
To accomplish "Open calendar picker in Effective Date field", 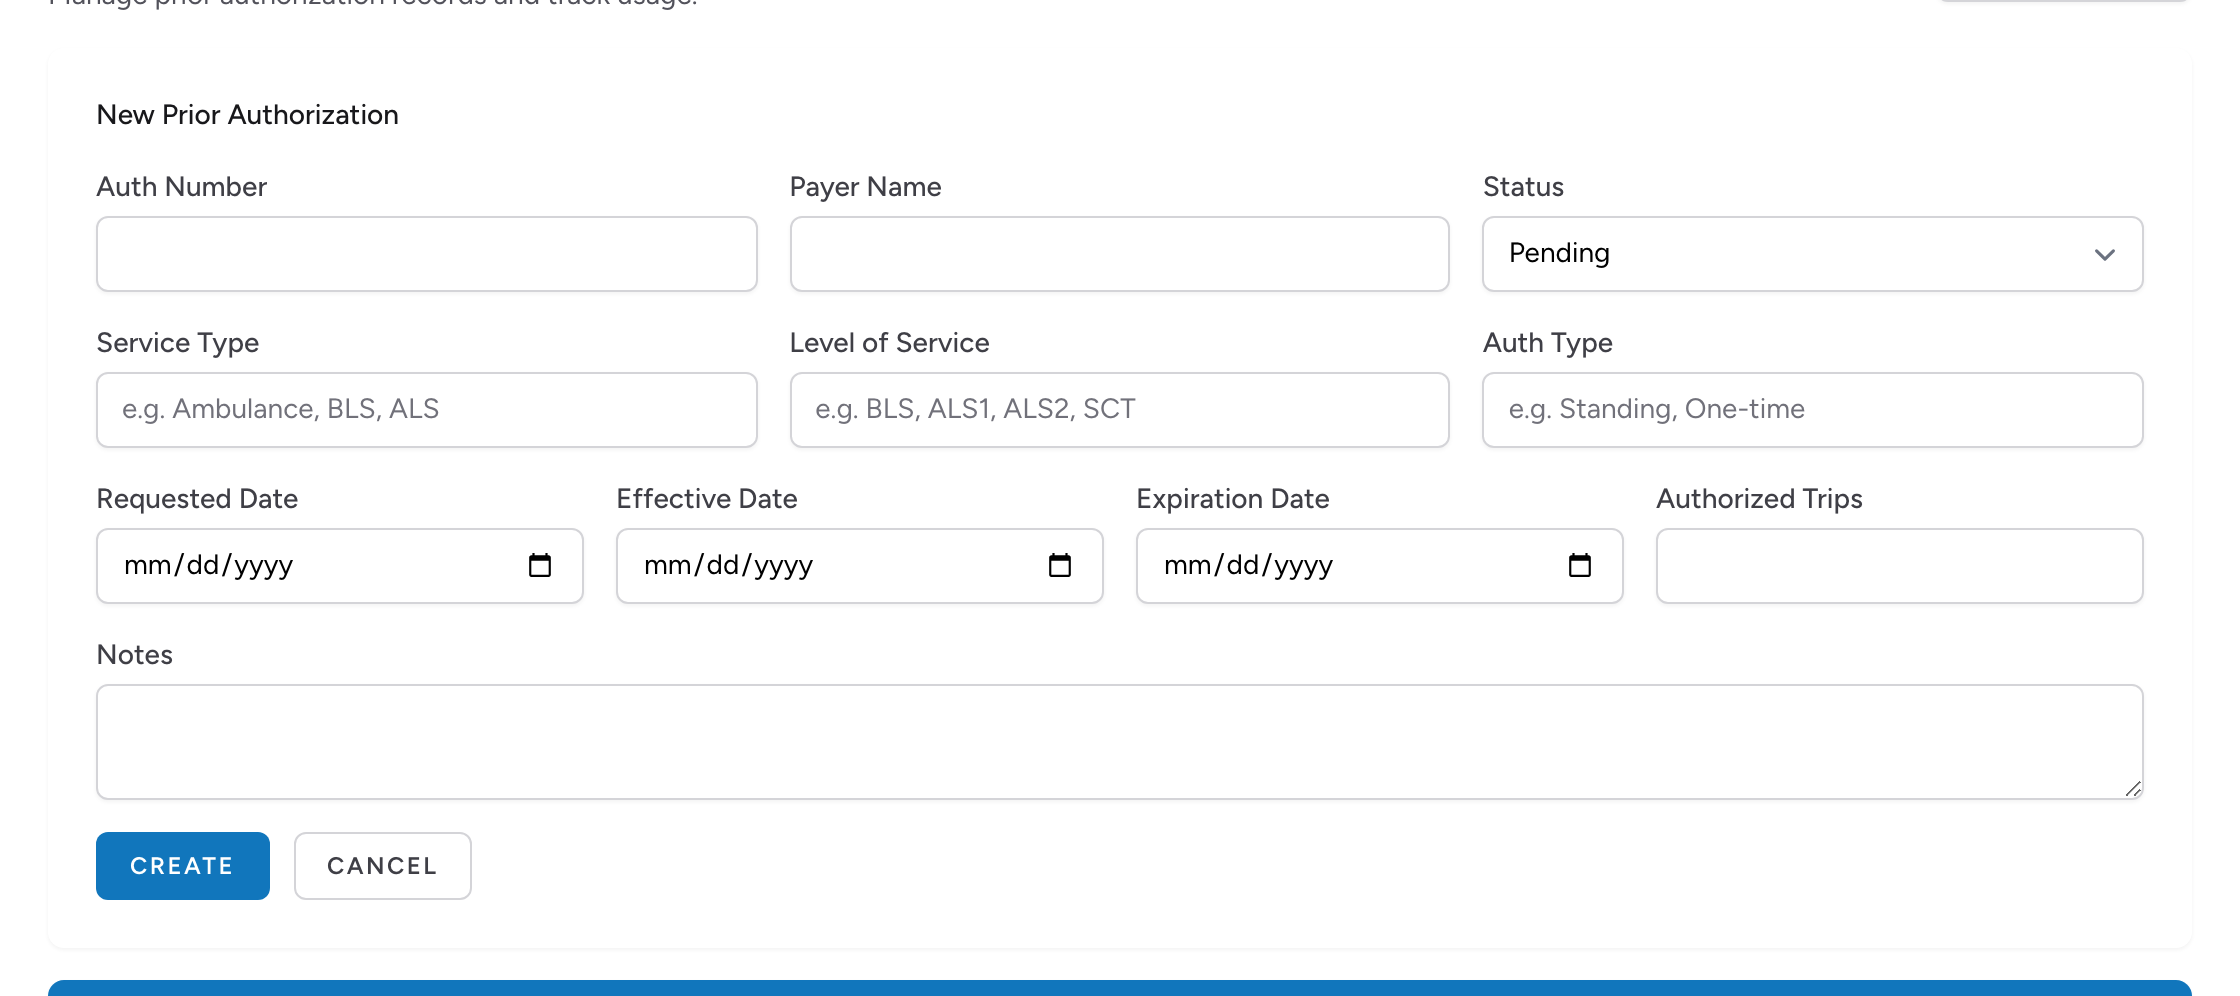I will 1060,566.
